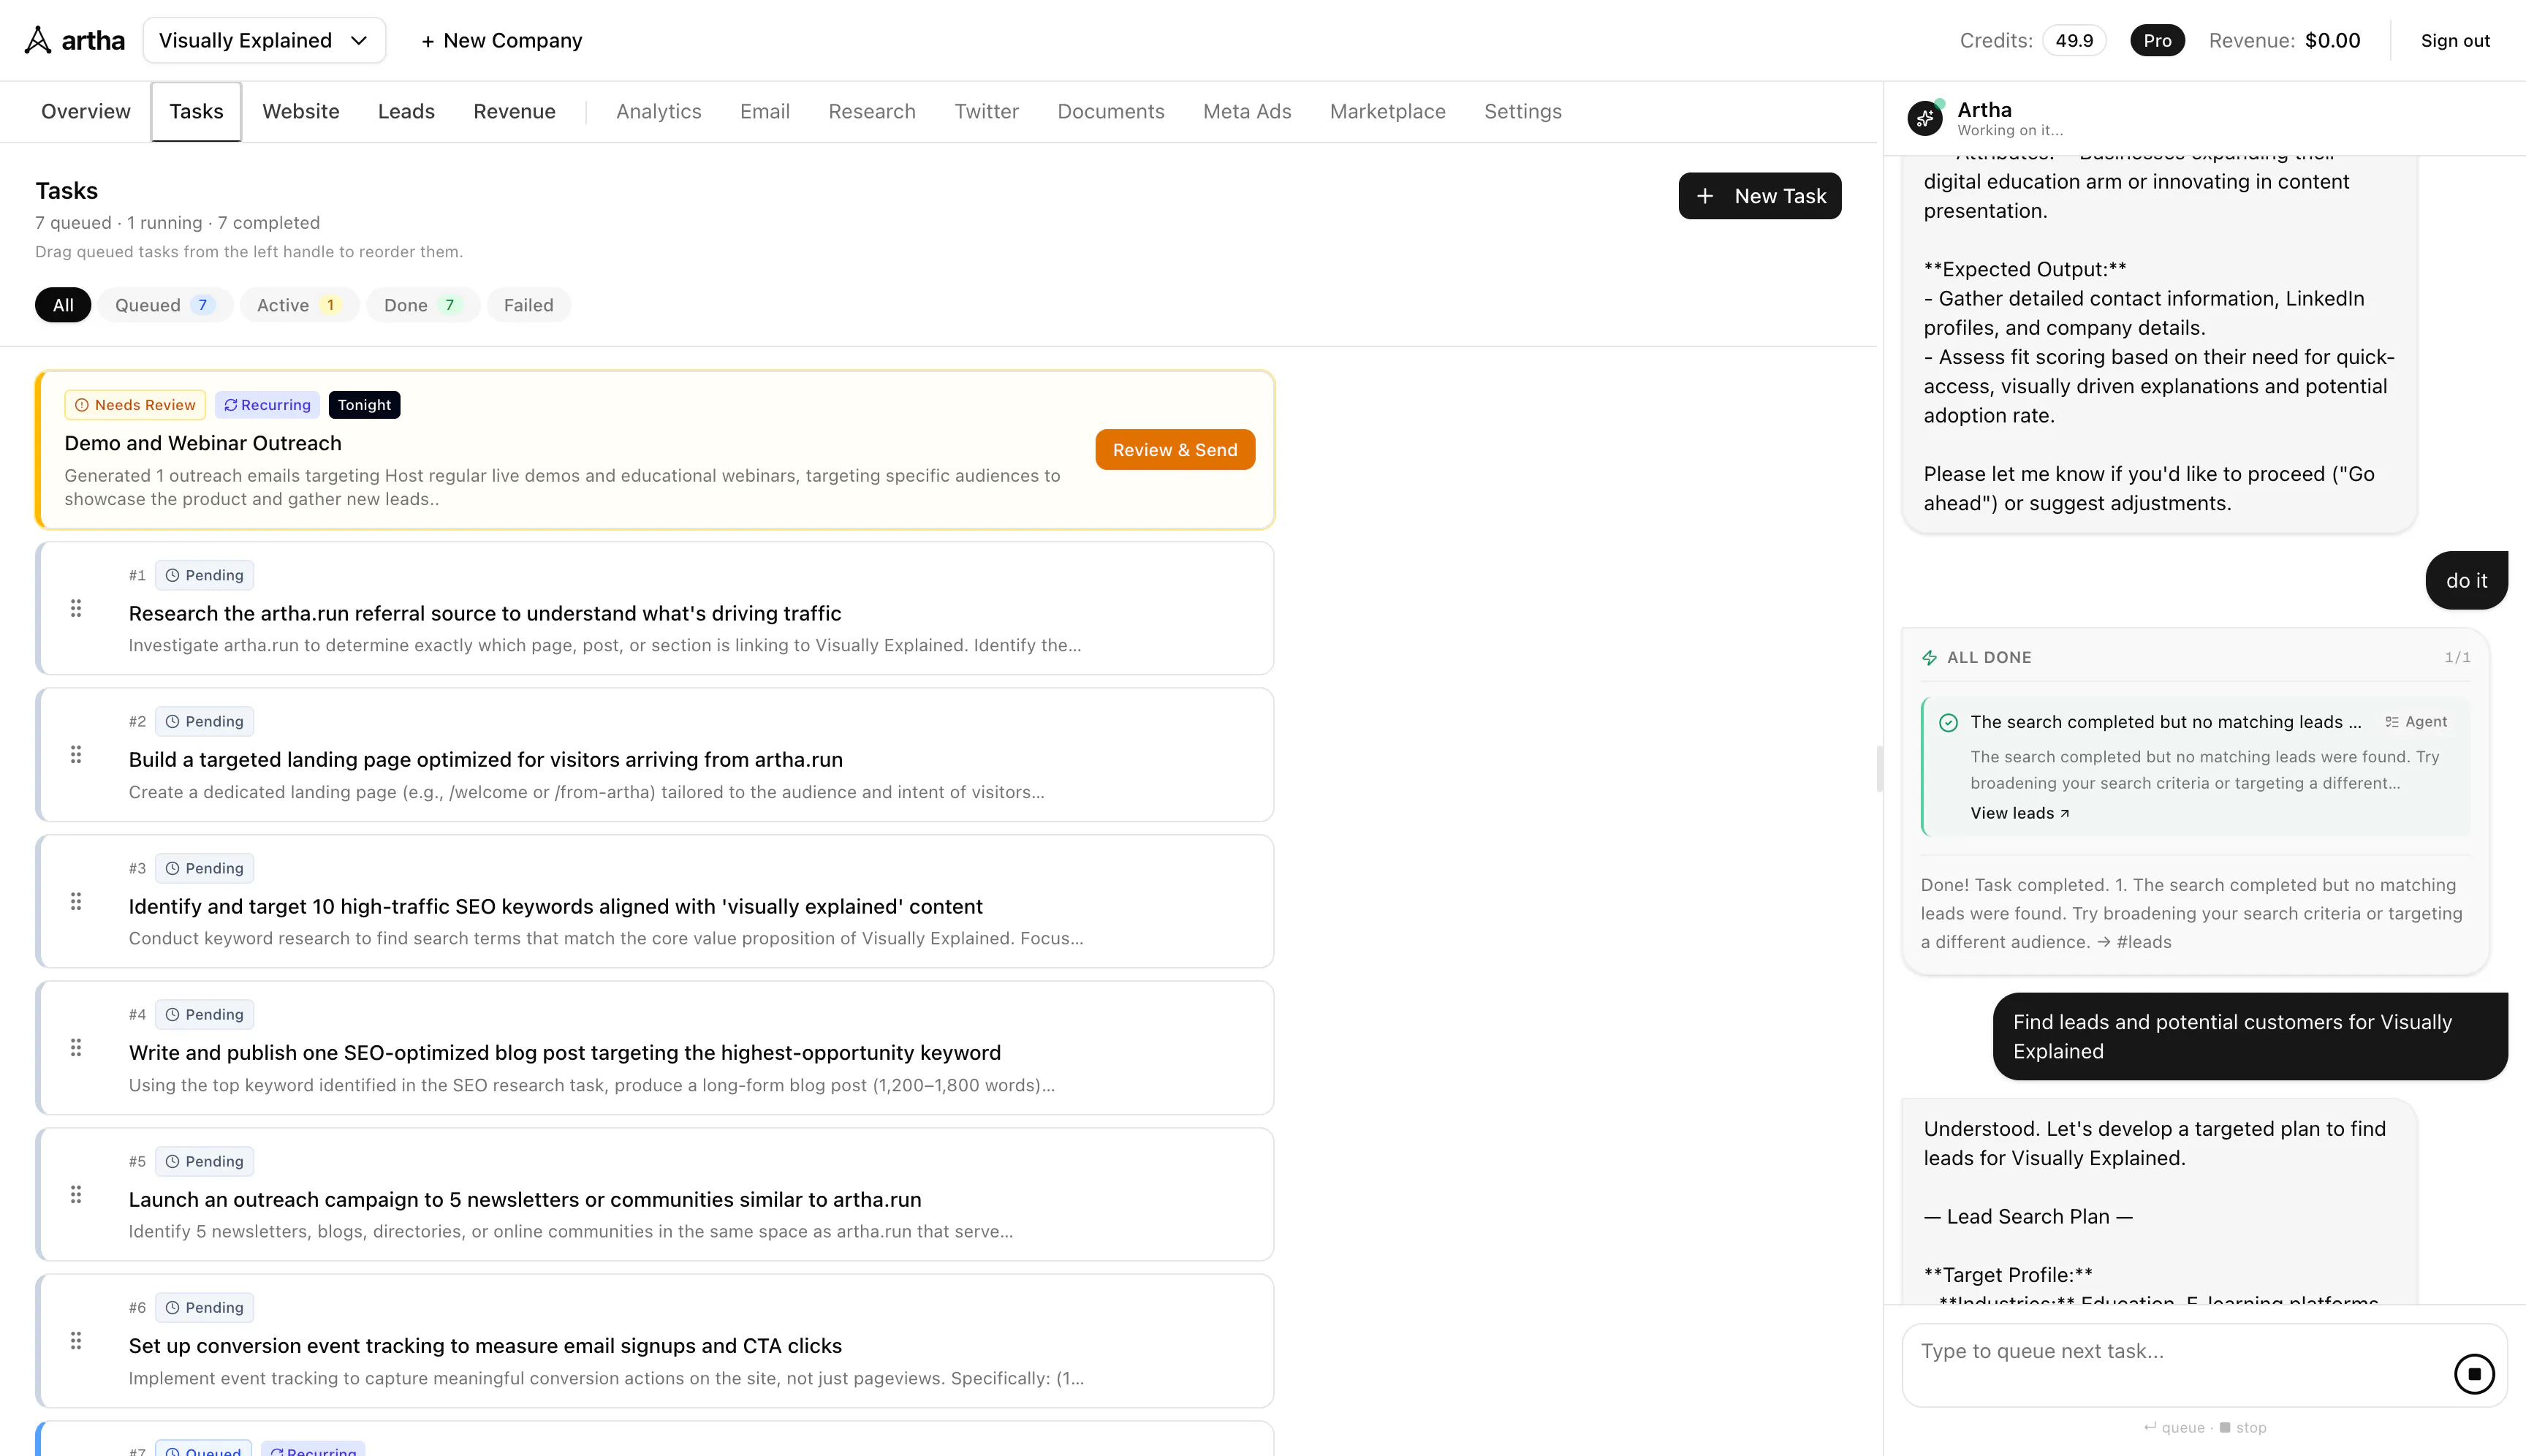Filter tasks by Active
This screenshot has width=2526, height=1456.
coord(299,305)
